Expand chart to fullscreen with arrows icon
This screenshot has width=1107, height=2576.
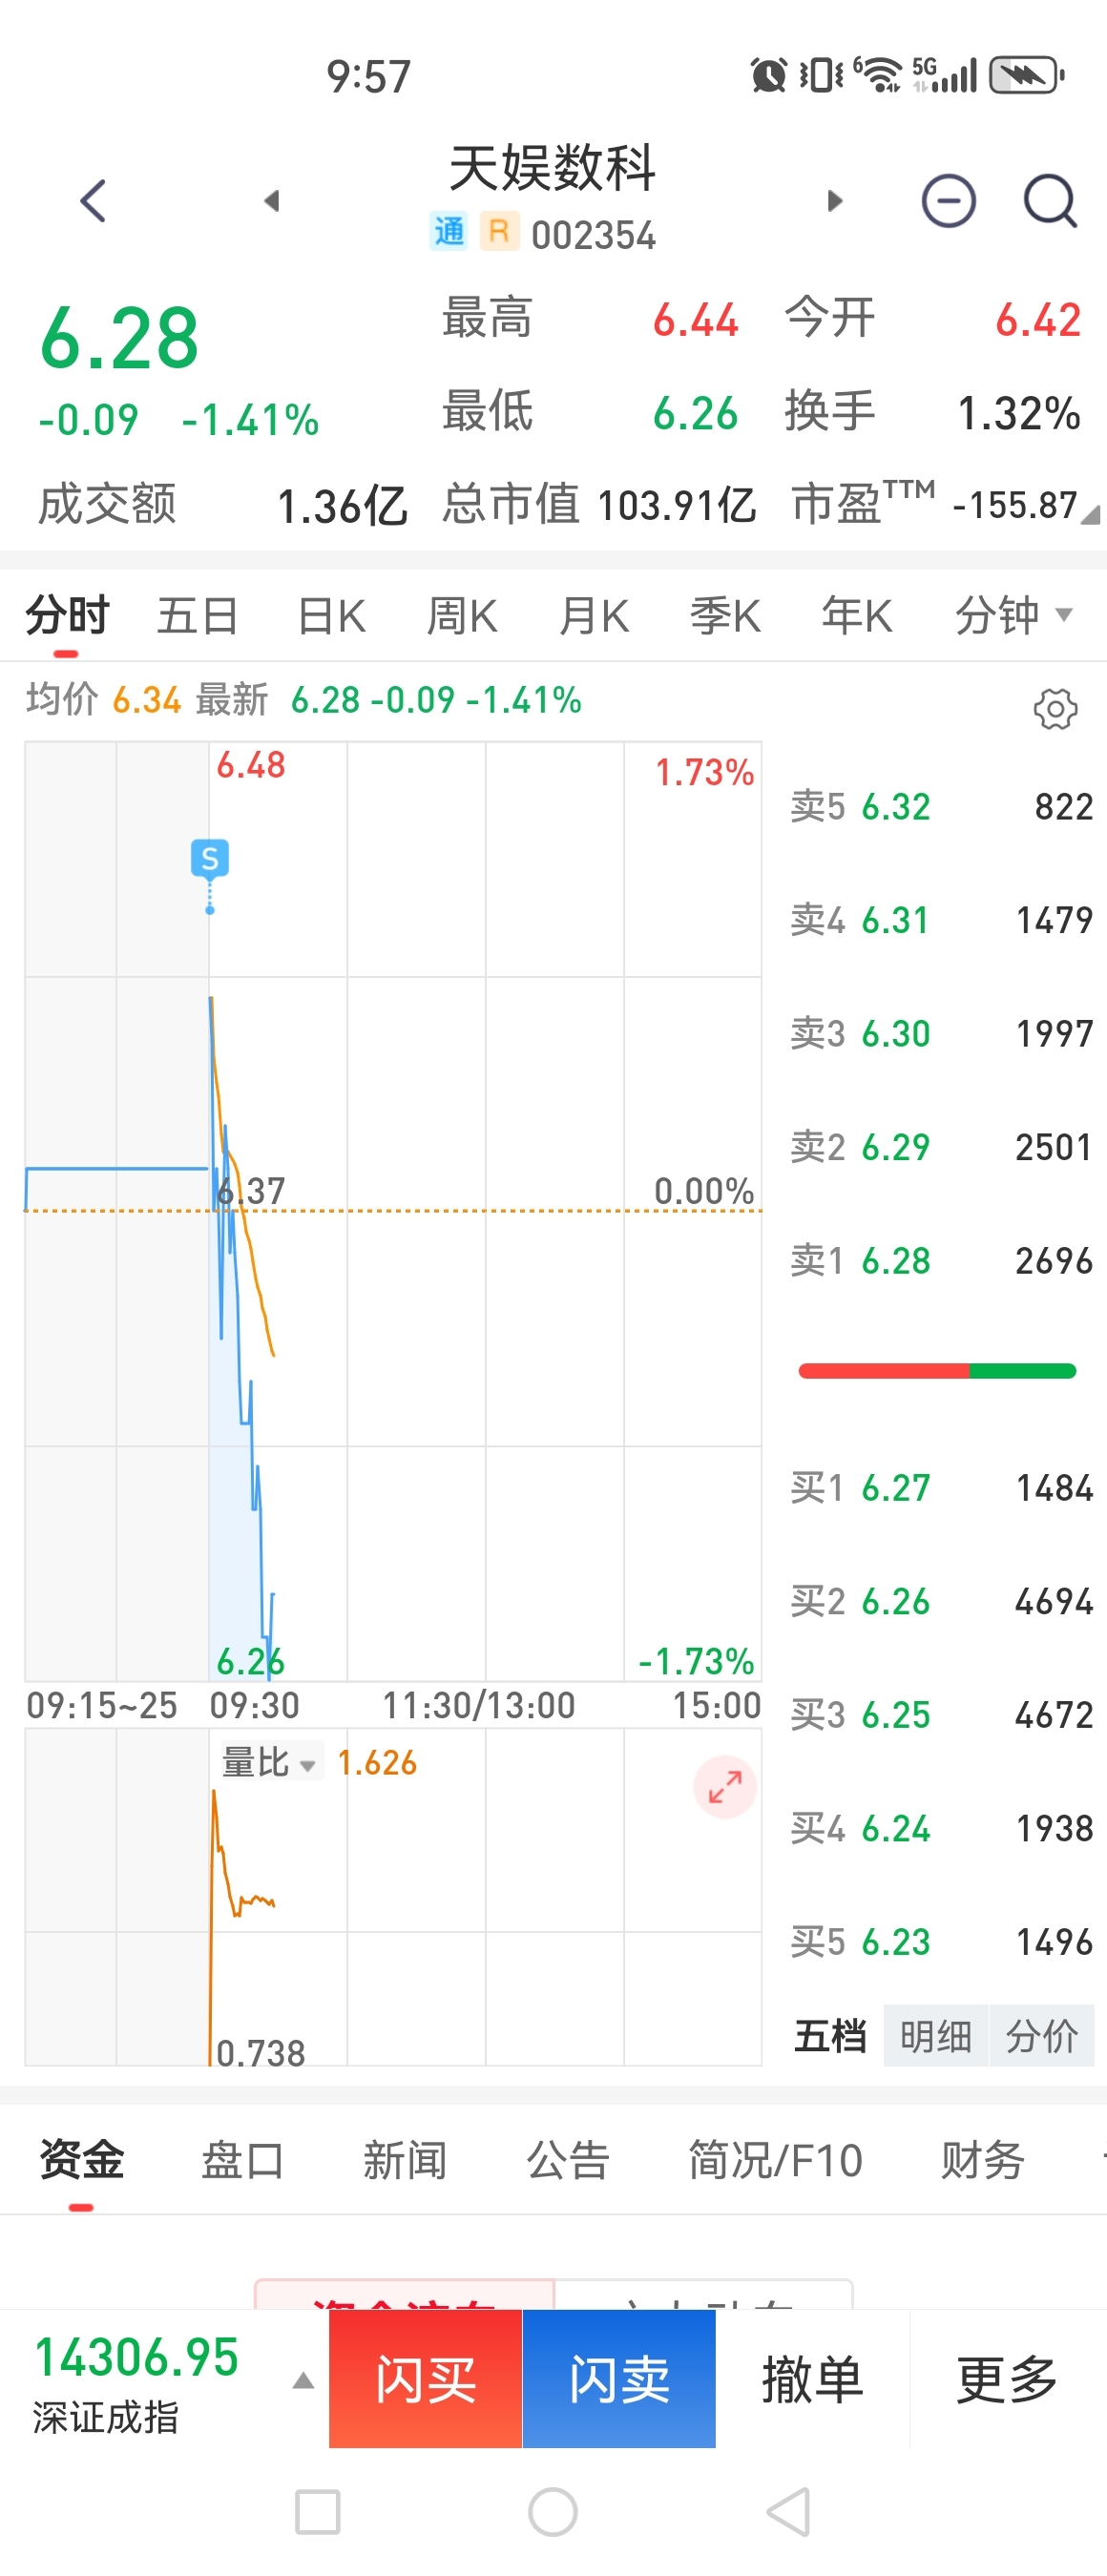click(x=724, y=1787)
